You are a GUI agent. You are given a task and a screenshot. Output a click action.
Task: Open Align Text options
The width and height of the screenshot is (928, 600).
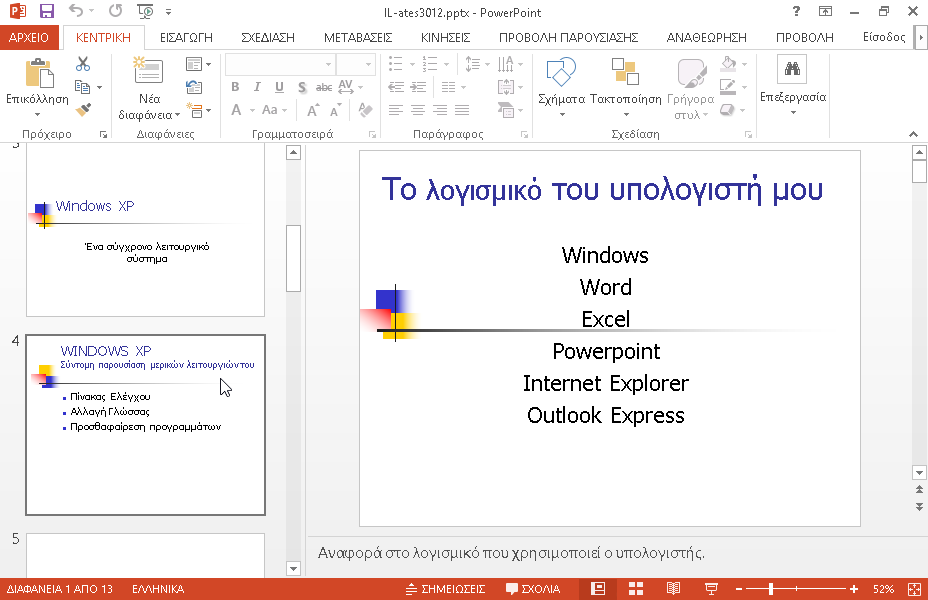tap(510, 87)
